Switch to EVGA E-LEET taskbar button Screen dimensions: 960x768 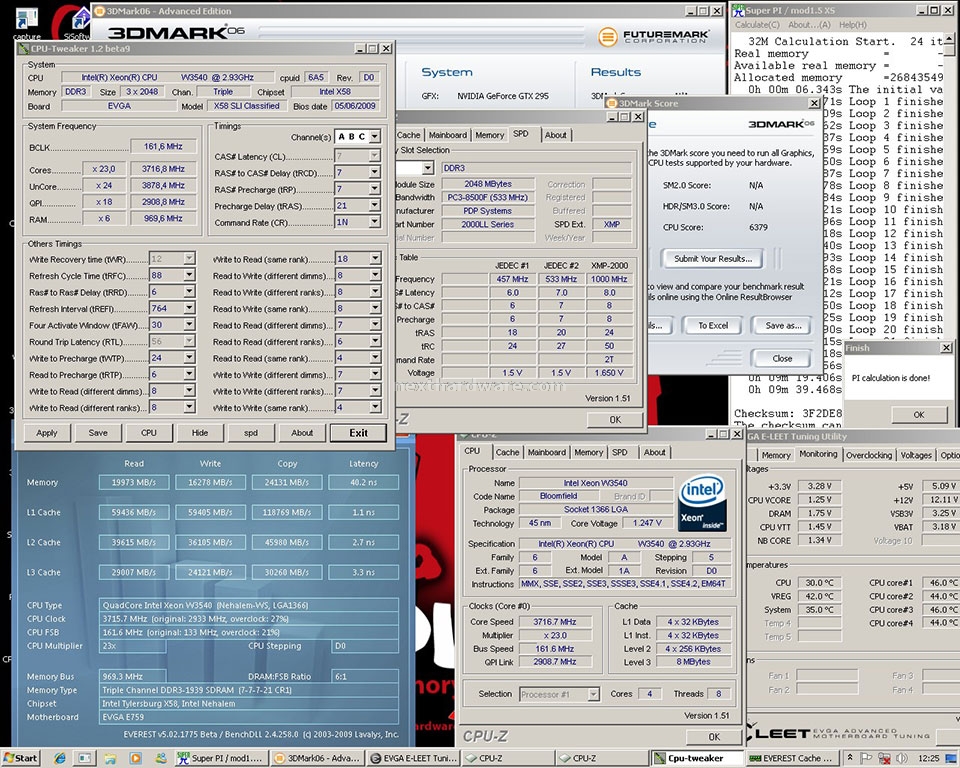click(x=414, y=758)
